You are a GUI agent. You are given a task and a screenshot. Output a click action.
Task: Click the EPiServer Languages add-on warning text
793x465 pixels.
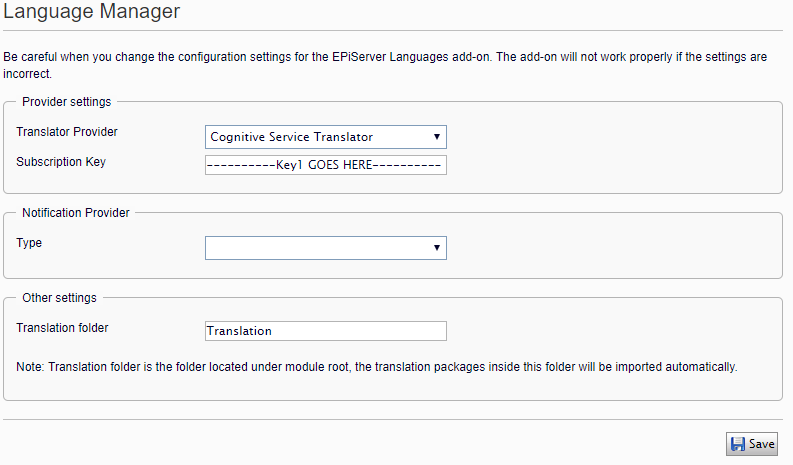point(385,65)
